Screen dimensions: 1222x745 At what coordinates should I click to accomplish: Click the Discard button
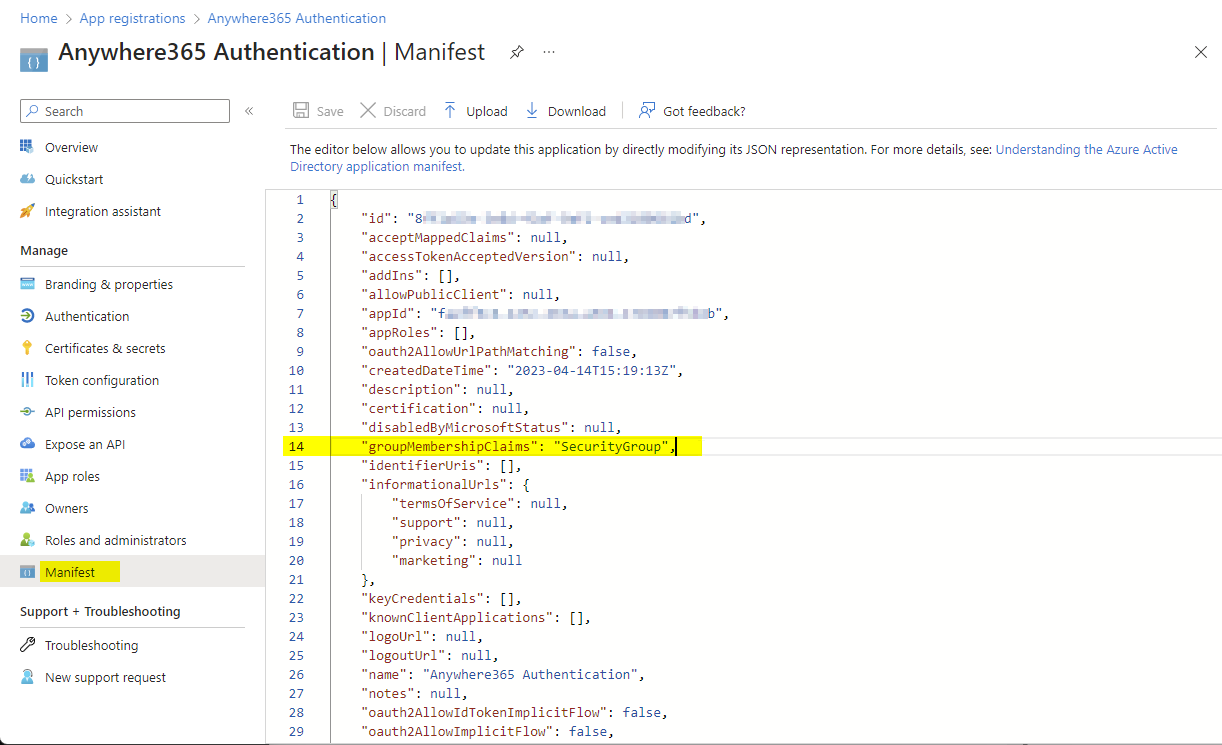(x=393, y=111)
